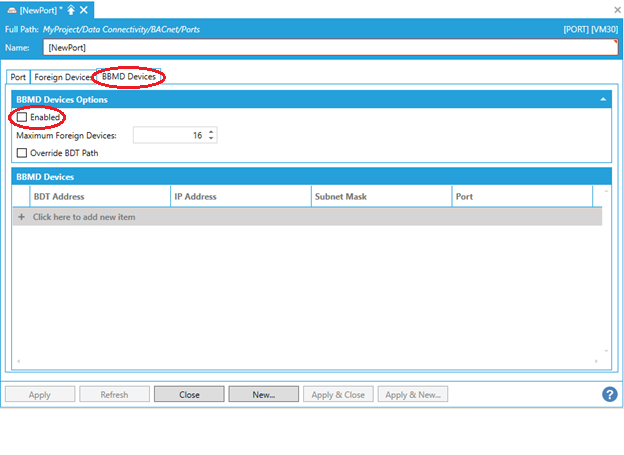Click the Maximum Foreign Devices number field
624x455 pixels.
(x=168, y=135)
